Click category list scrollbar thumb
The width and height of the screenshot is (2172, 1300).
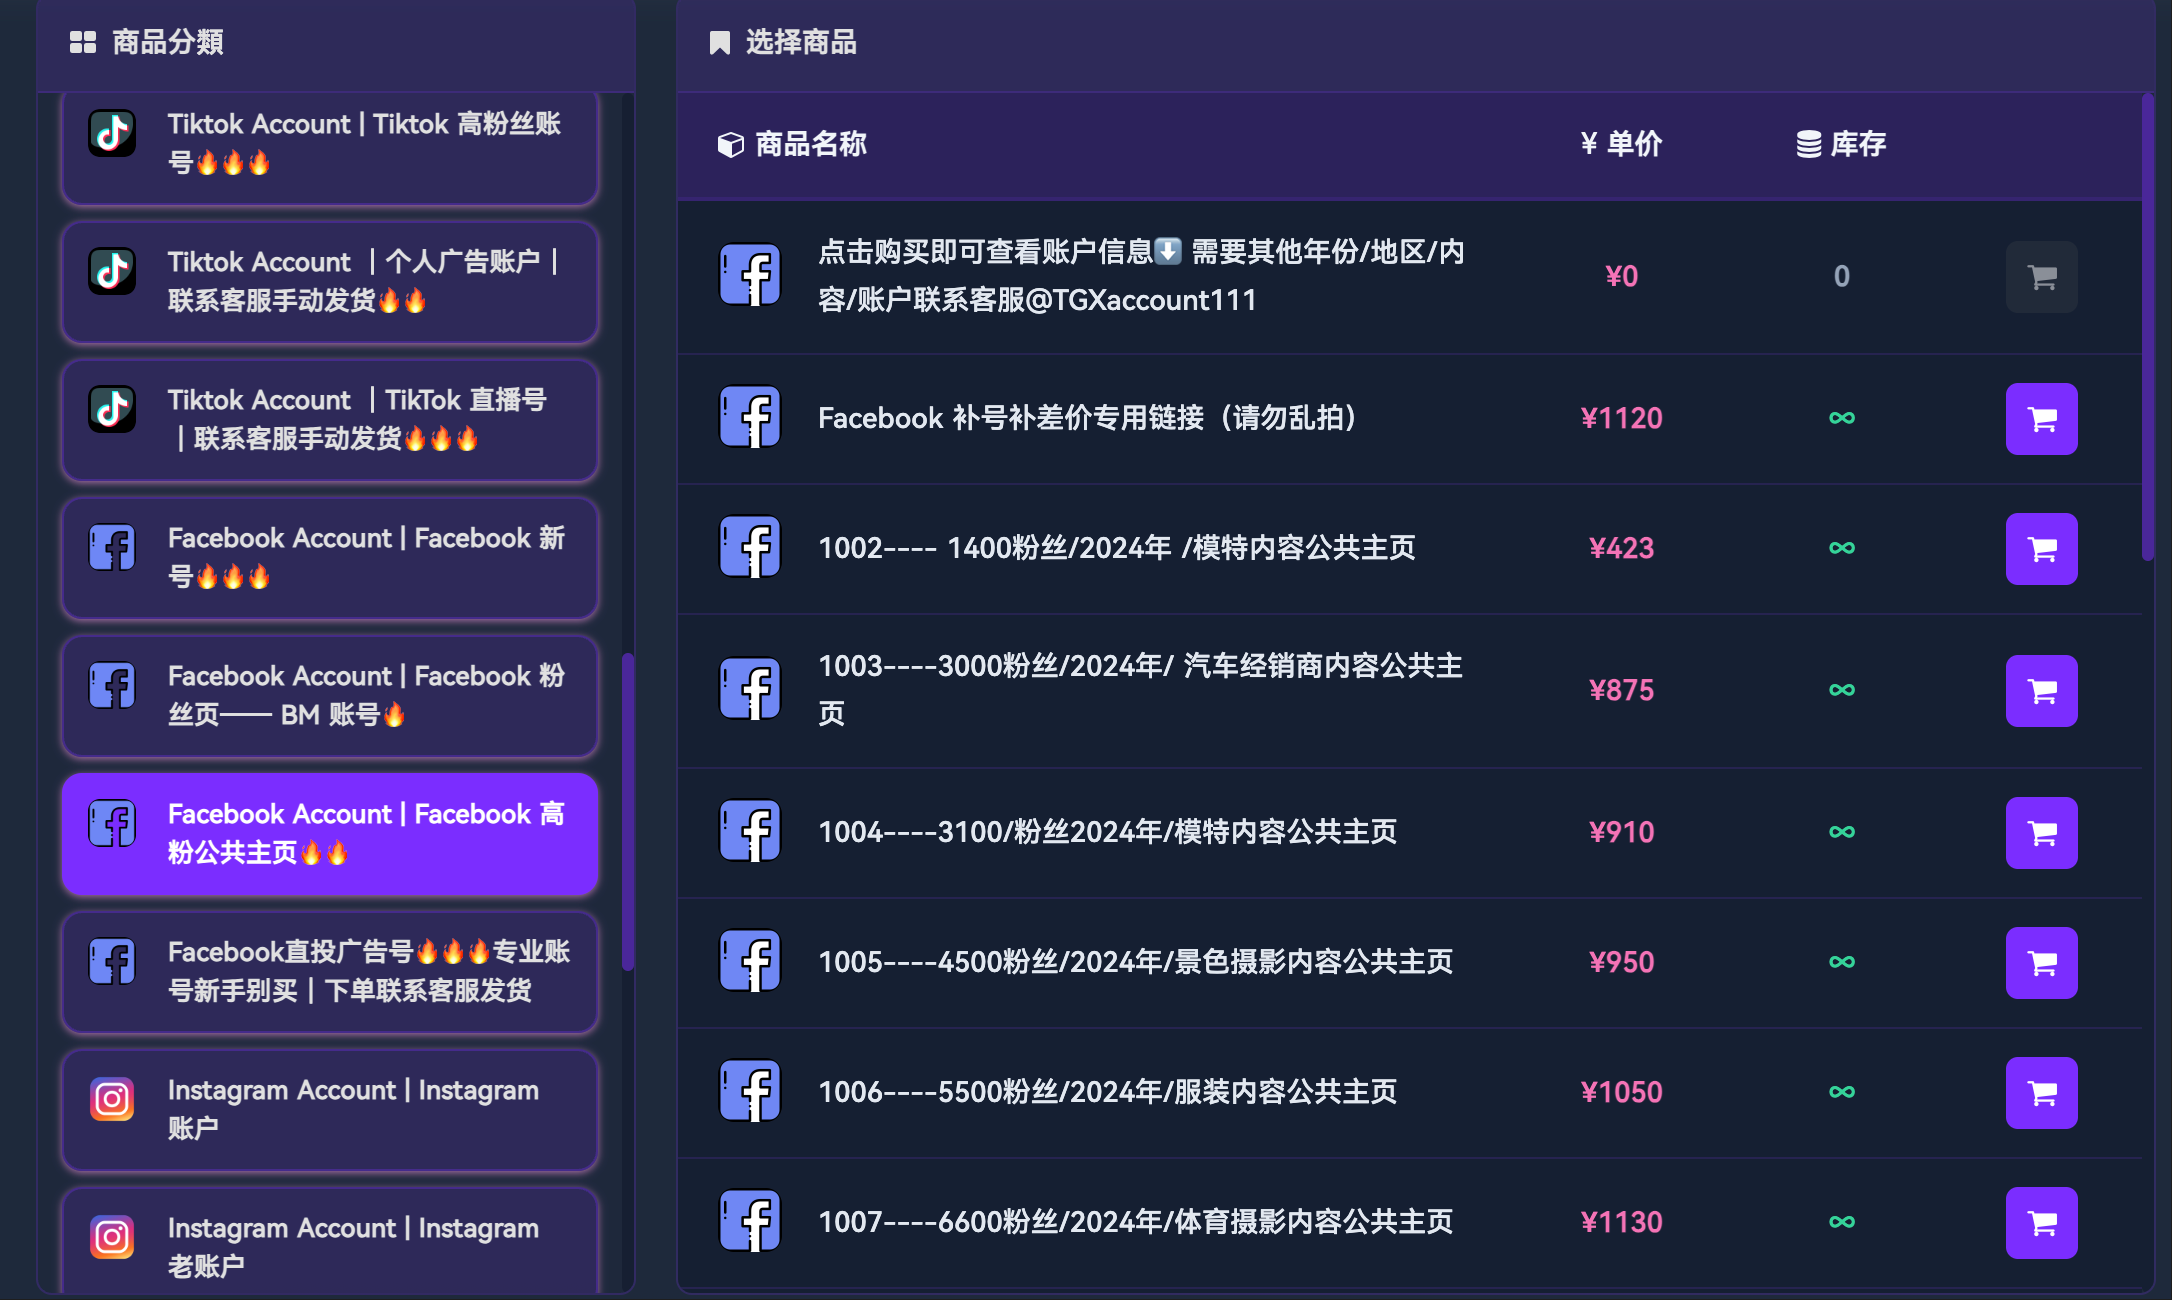(628, 812)
